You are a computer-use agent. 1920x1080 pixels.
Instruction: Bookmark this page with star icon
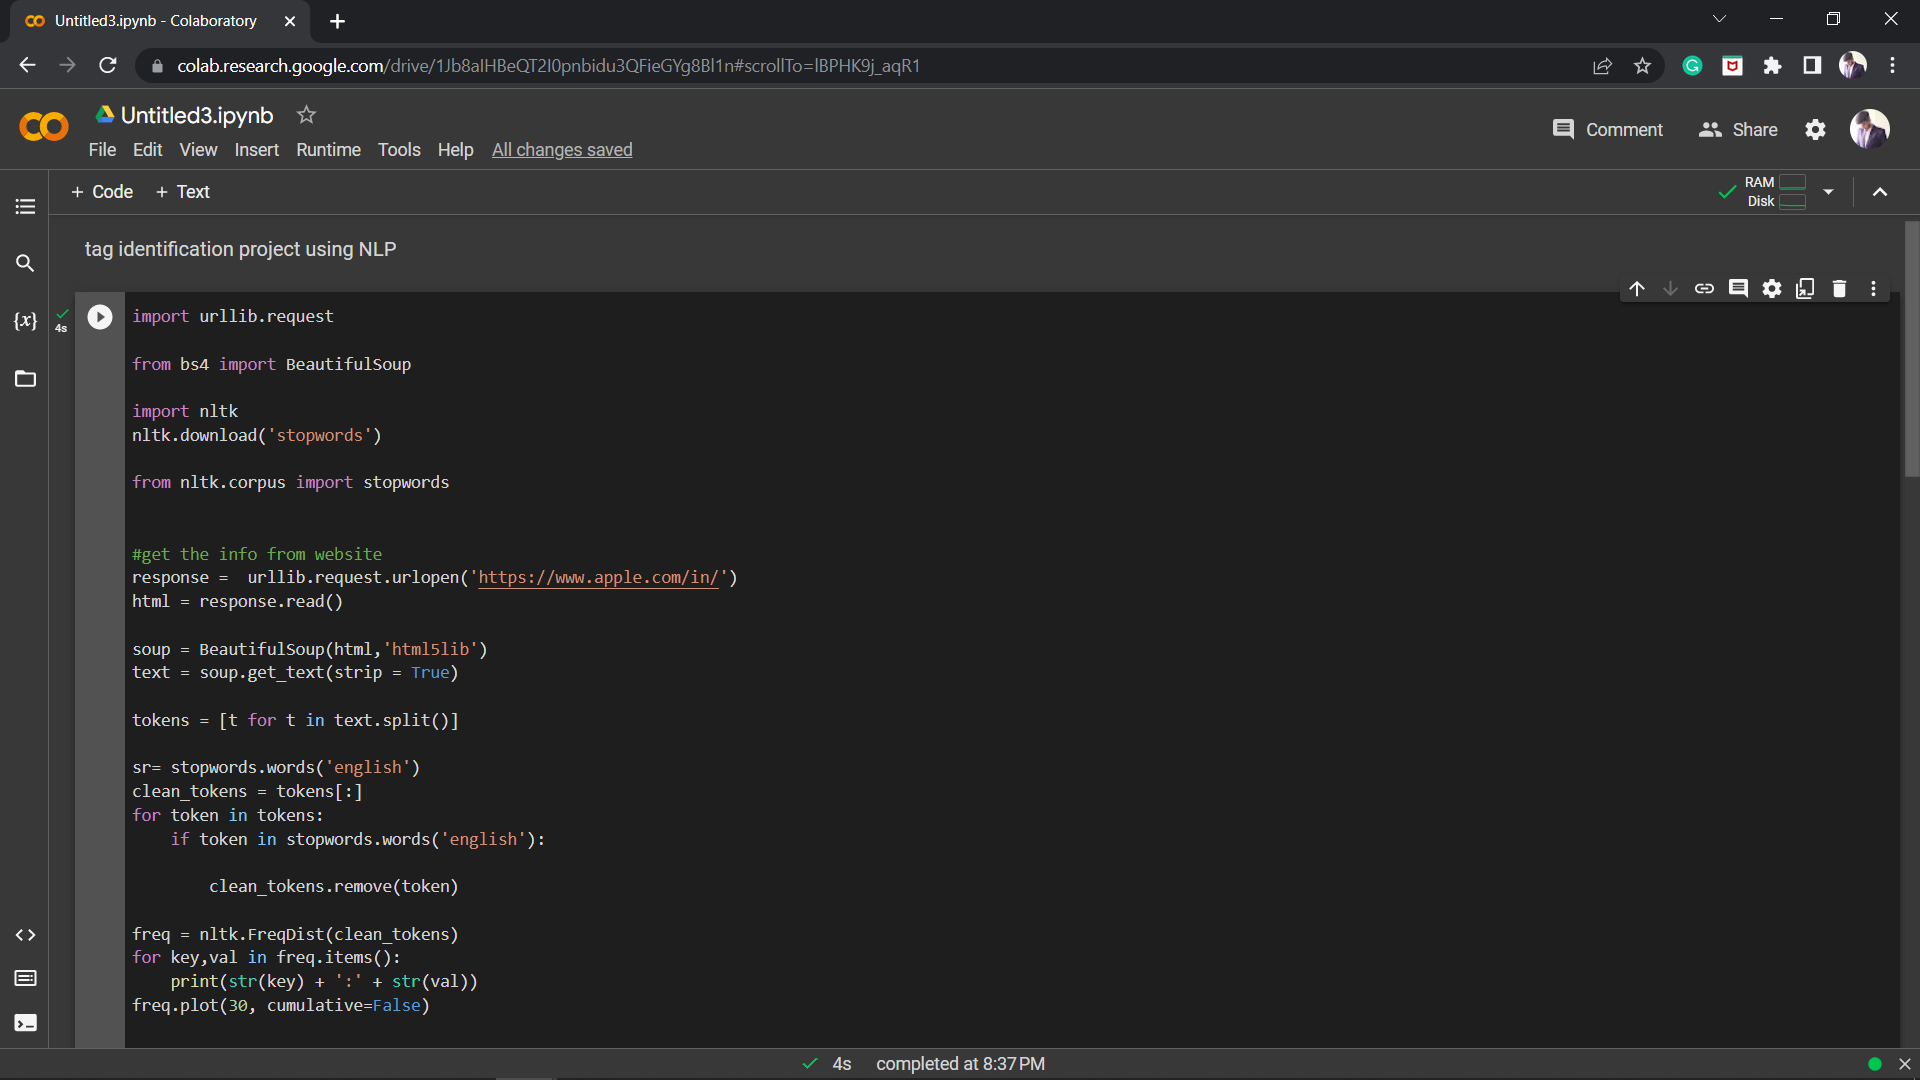click(x=1642, y=66)
